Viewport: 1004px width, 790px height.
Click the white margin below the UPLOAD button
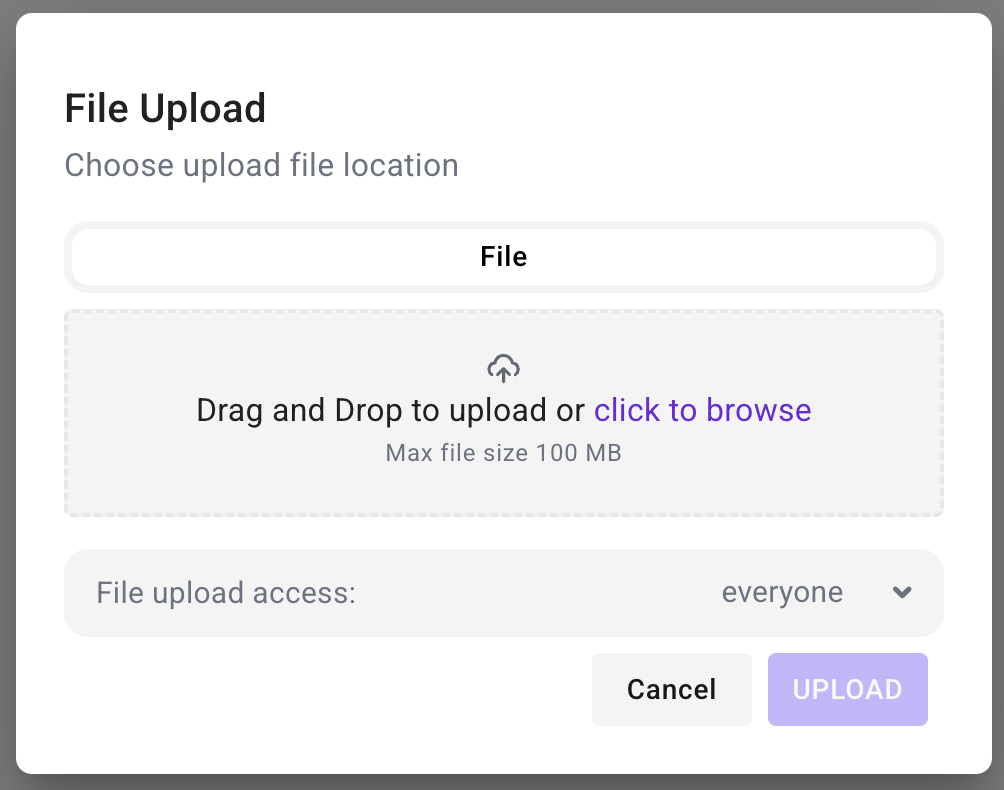(x=847, y=750)
